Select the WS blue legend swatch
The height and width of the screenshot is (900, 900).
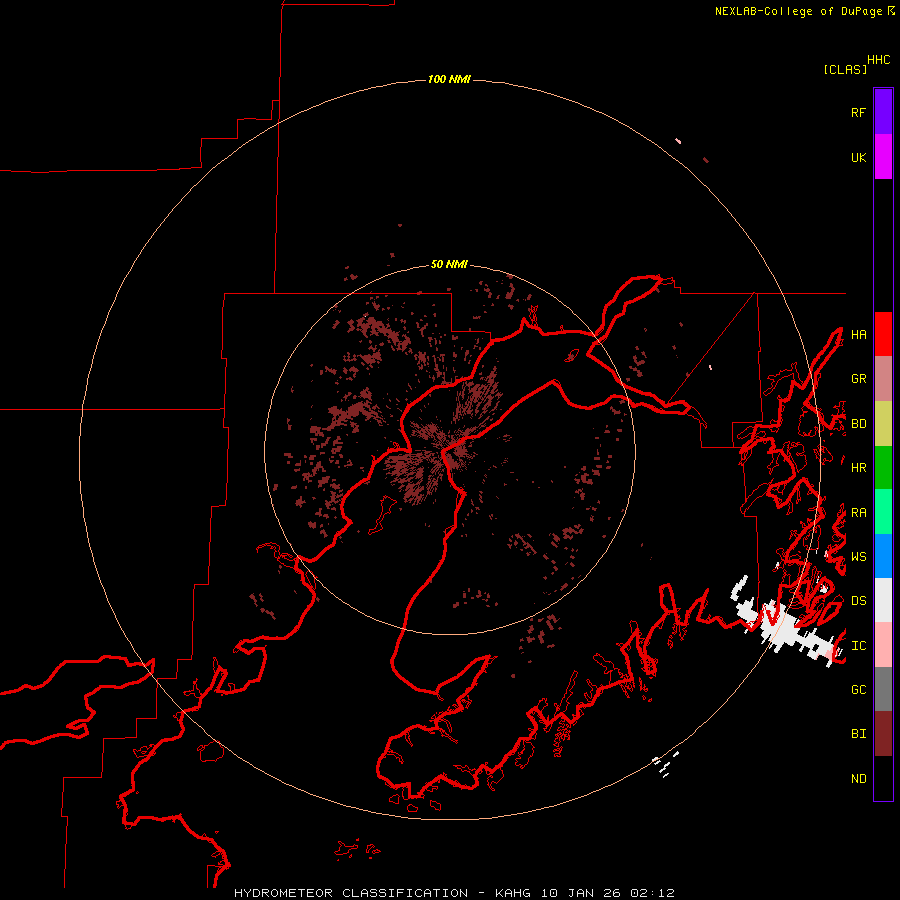tap(883, 556)
